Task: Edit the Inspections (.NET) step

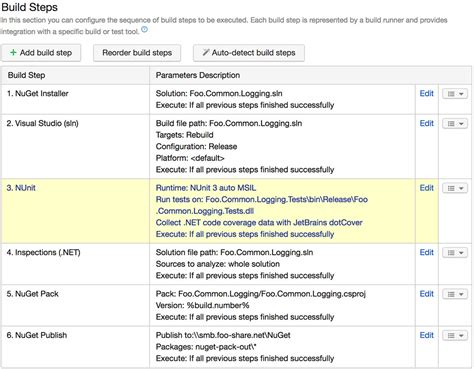Action: coord(426,252)
